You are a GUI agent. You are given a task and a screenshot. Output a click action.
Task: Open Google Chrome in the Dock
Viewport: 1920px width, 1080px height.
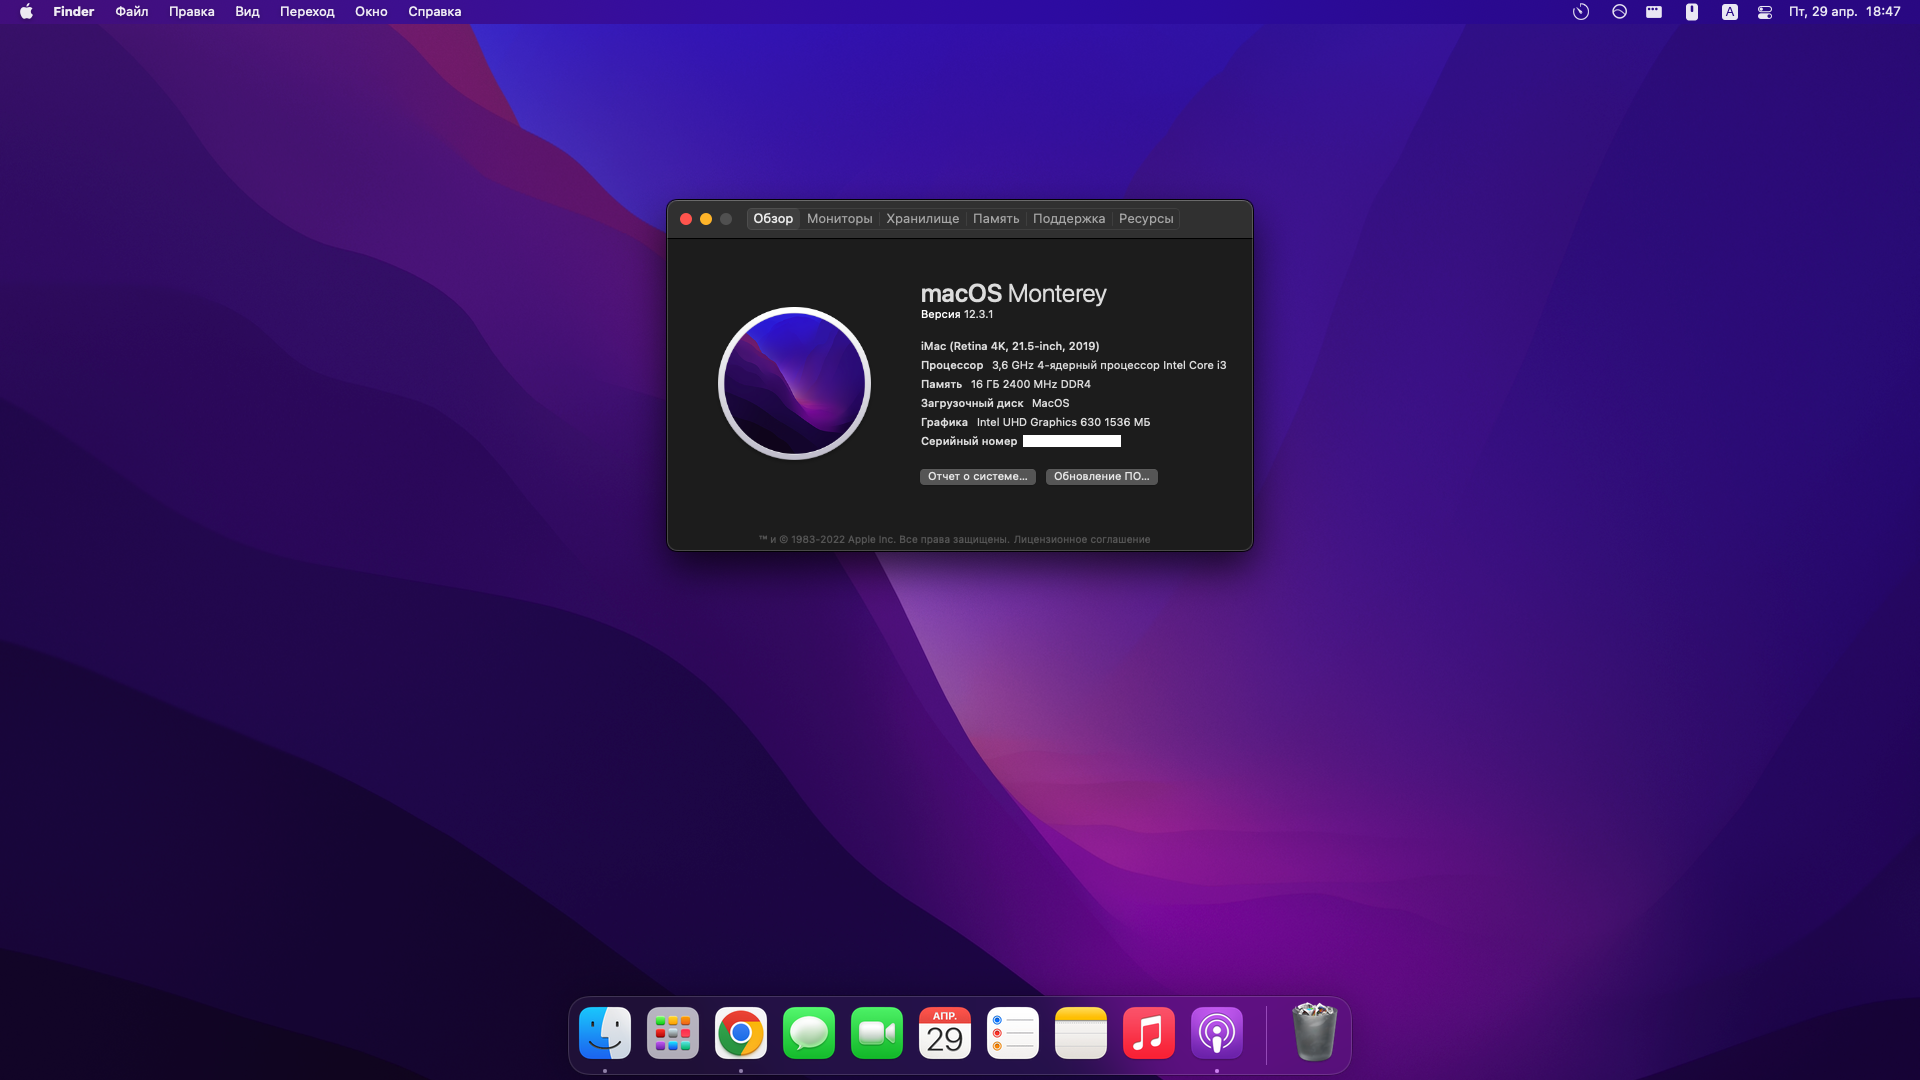coord(741,1033)
